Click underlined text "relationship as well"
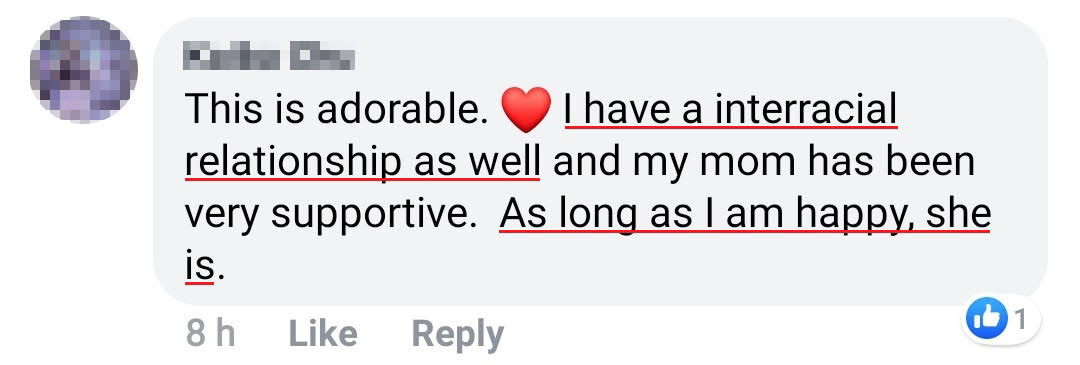This screenshot has height=365, width=1080. point(362,162)
